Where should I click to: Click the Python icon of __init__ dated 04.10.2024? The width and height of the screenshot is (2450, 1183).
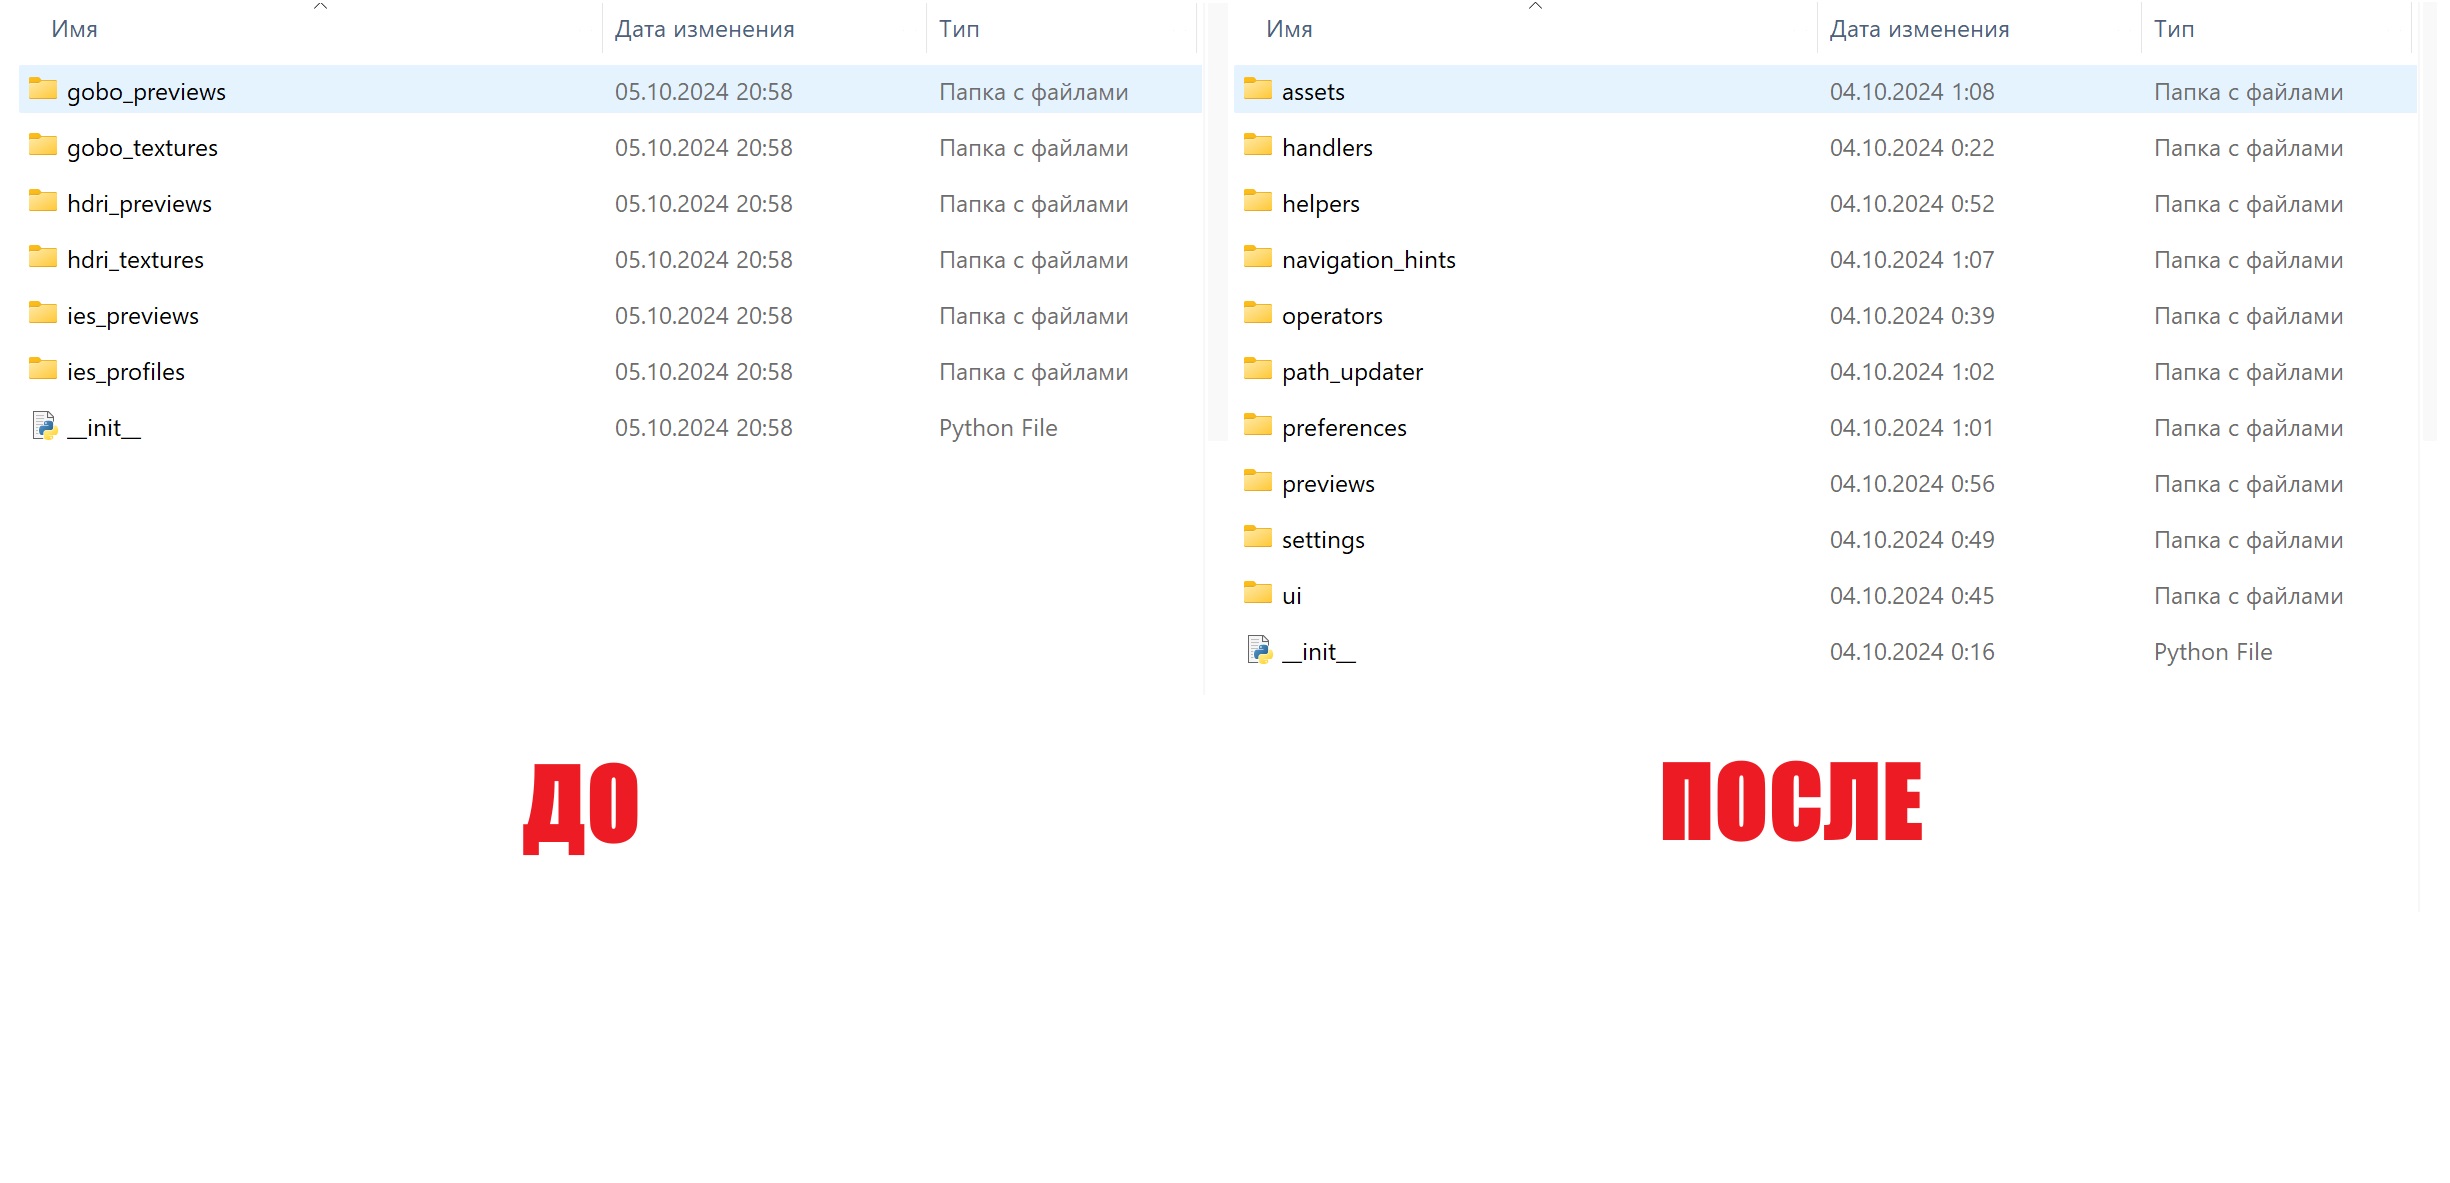(1260, 650)
